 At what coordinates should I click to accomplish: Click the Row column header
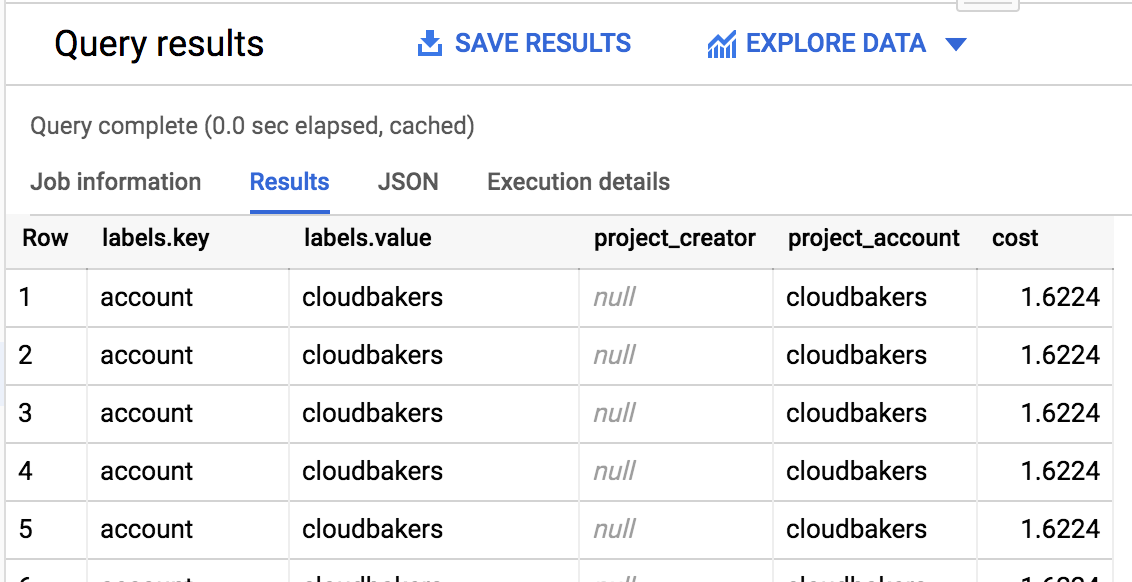pyautogui.click(x=45, y=238)
